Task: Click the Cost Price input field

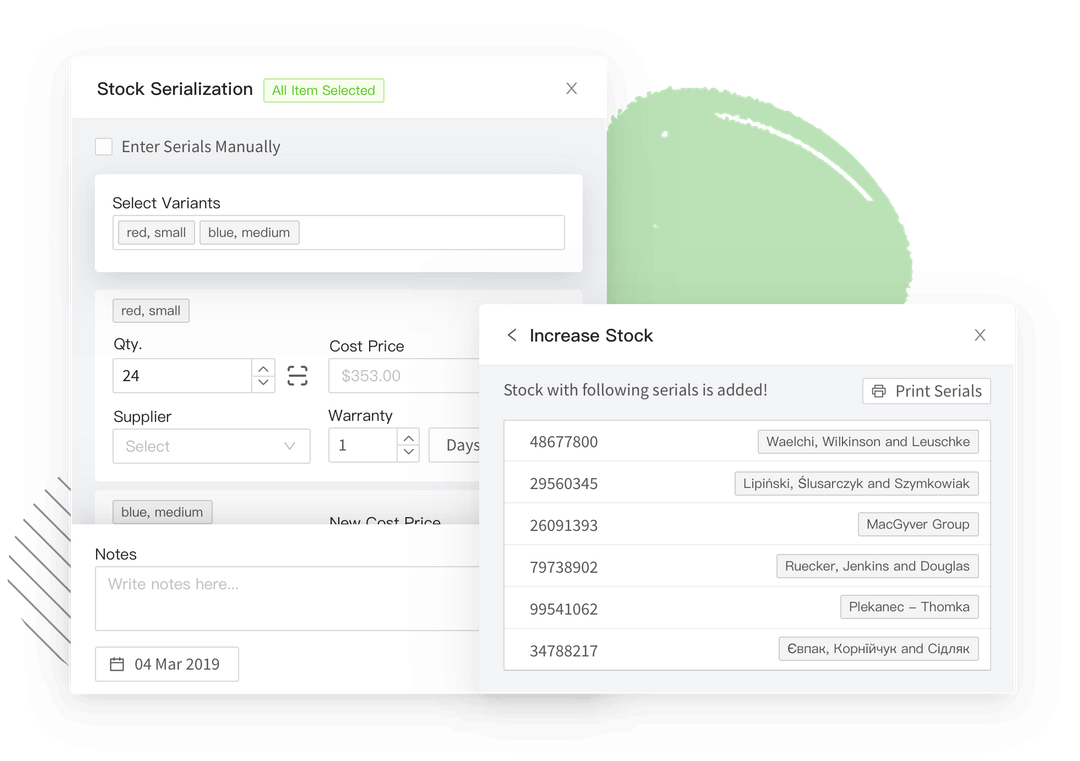Action: pos(400,375)
